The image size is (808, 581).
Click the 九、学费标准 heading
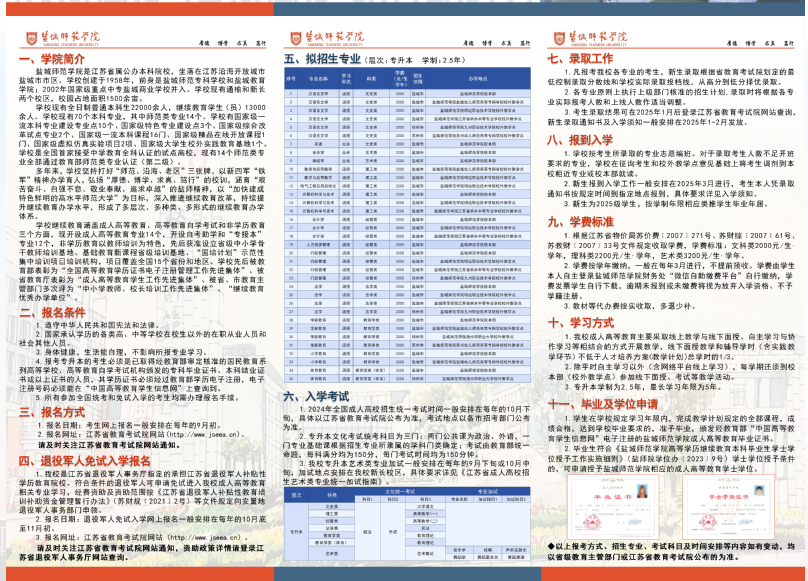581,222
